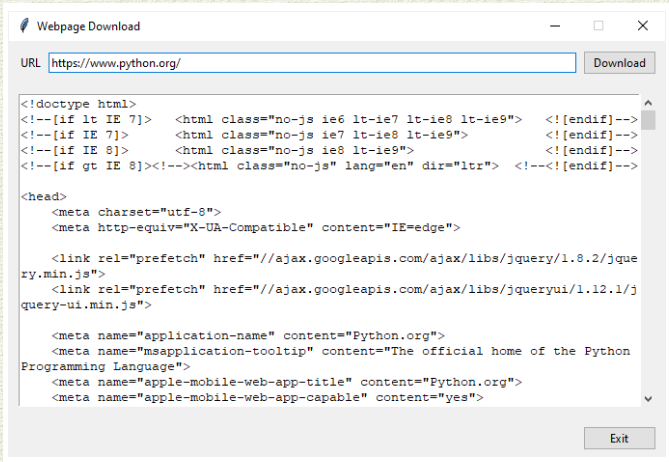Click the 'if gt IE 8' comment line
The image size is (669, 462).
(x=329, y=166)
